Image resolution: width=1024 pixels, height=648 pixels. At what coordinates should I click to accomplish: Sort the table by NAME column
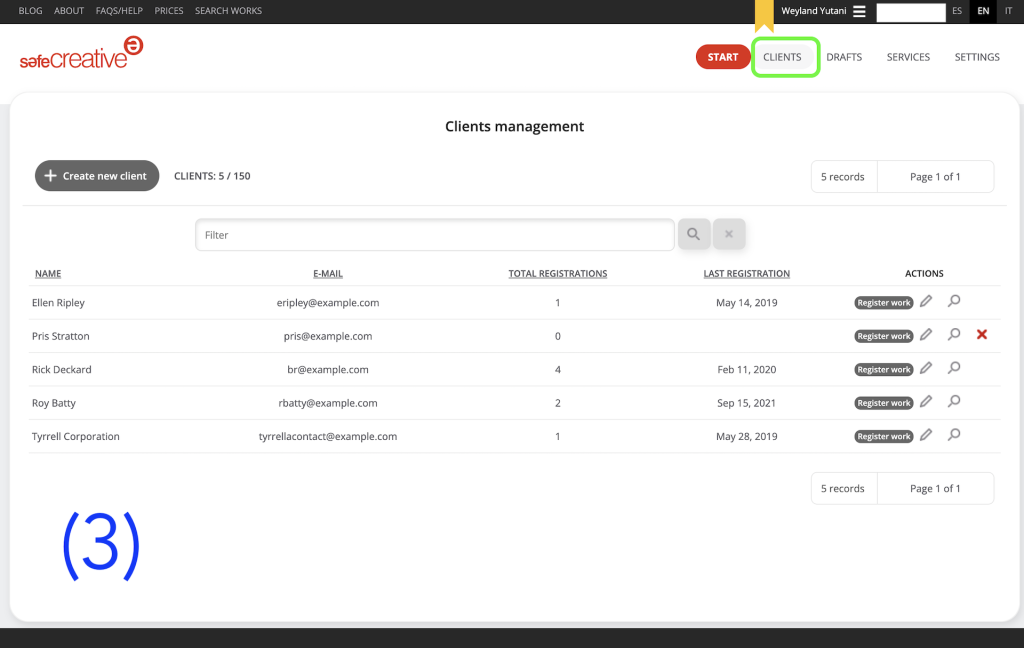pyautogui.click(x=48, y=274)
